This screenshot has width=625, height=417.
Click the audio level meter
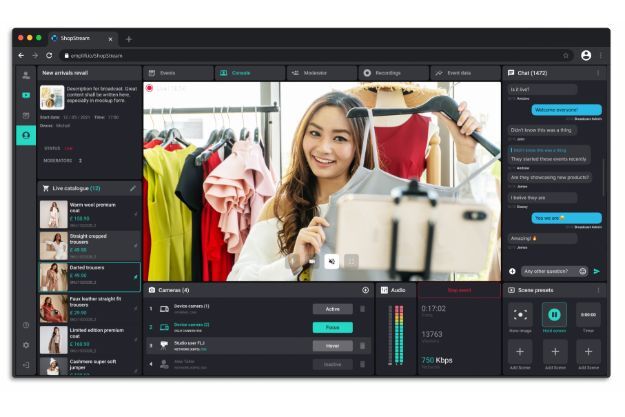pos(396,335)
